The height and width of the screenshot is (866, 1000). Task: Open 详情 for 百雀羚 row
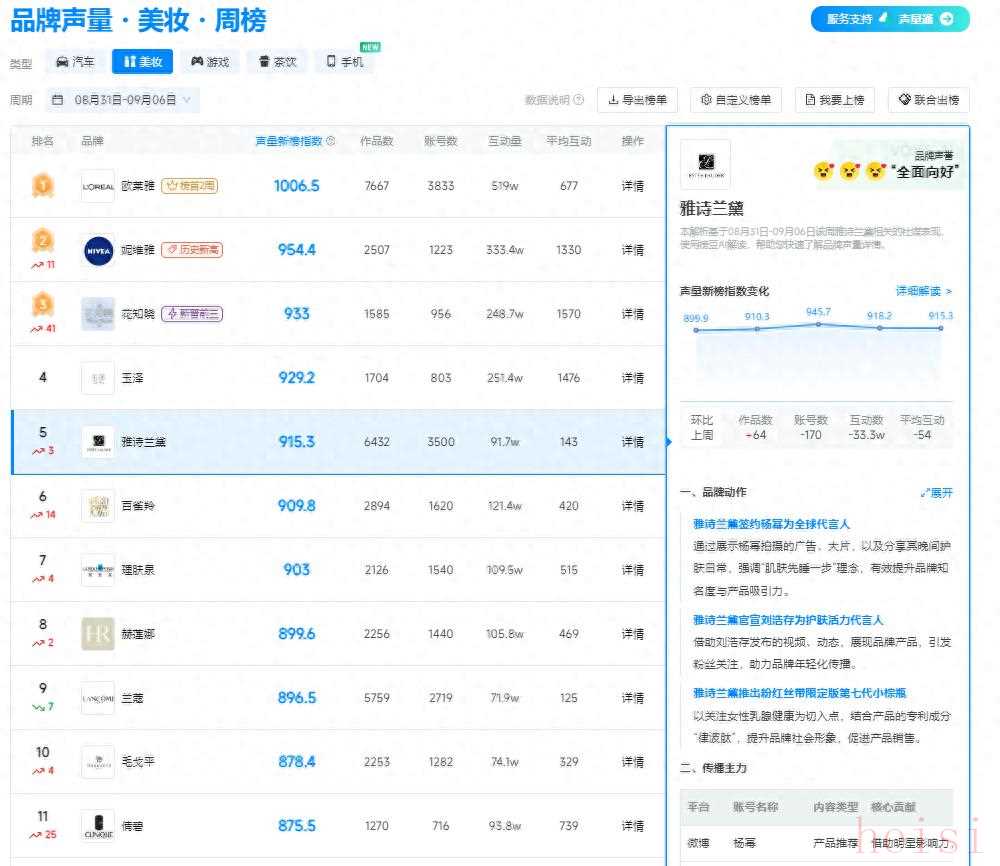point(632,506)
